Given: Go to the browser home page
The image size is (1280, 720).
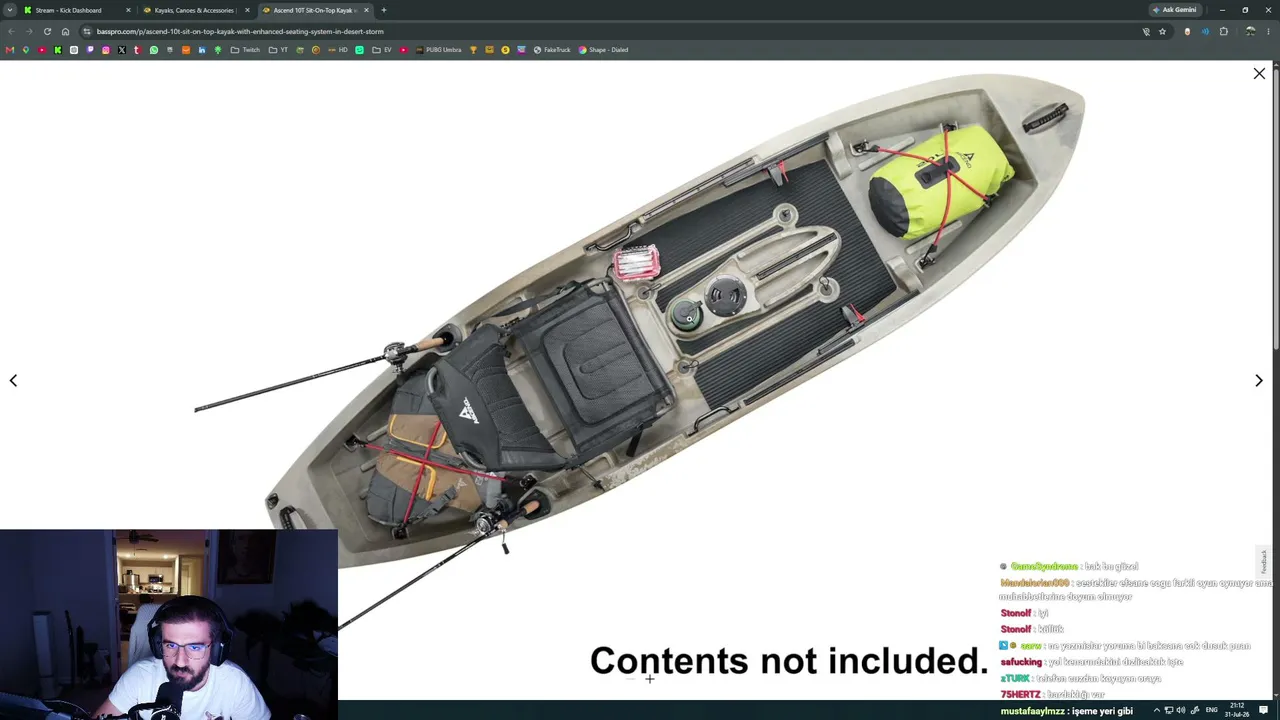Looking at the screenshot, I should point(66,31).
